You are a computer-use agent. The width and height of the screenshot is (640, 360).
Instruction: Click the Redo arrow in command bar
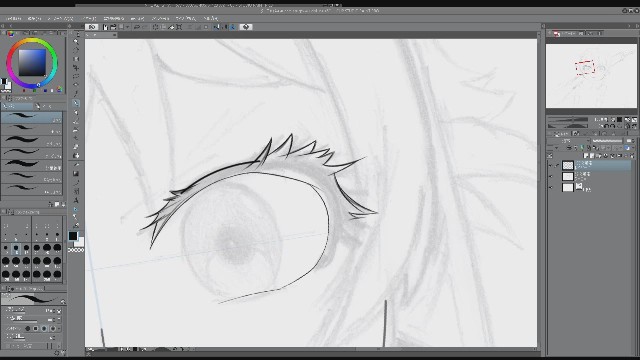pos(144,27)
